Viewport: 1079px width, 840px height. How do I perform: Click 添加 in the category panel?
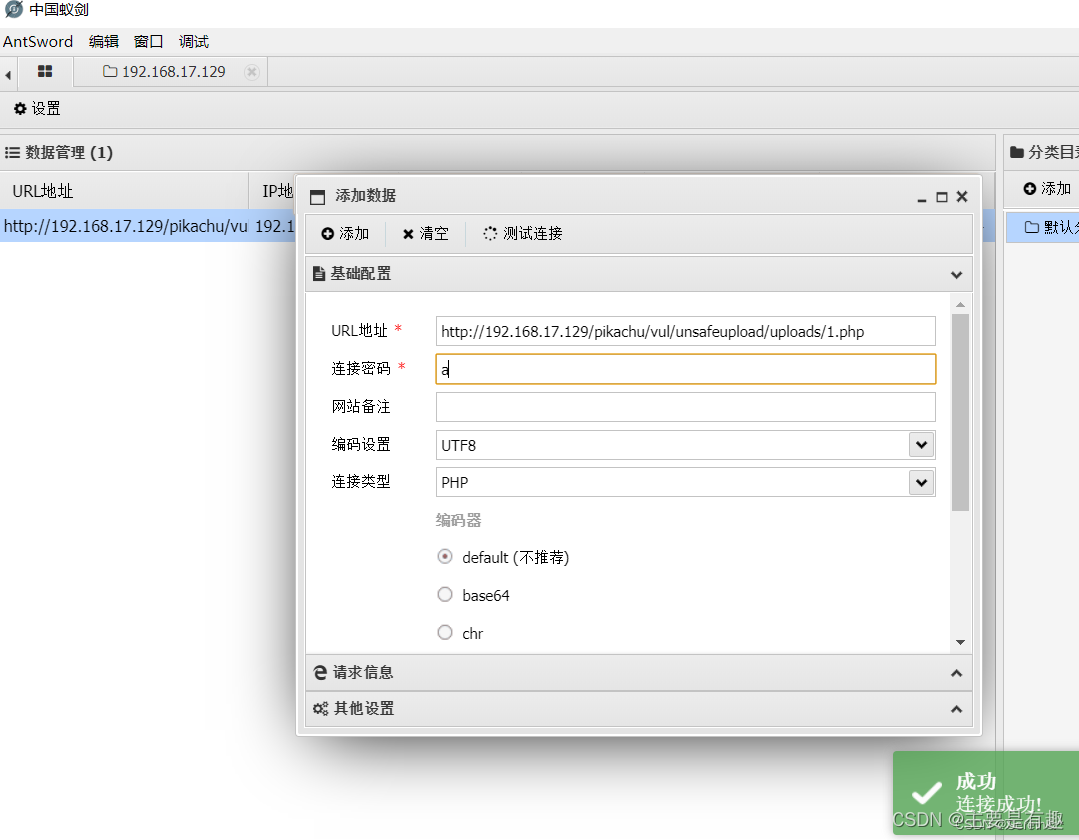pyautogui.click(x=1047, y=189)
